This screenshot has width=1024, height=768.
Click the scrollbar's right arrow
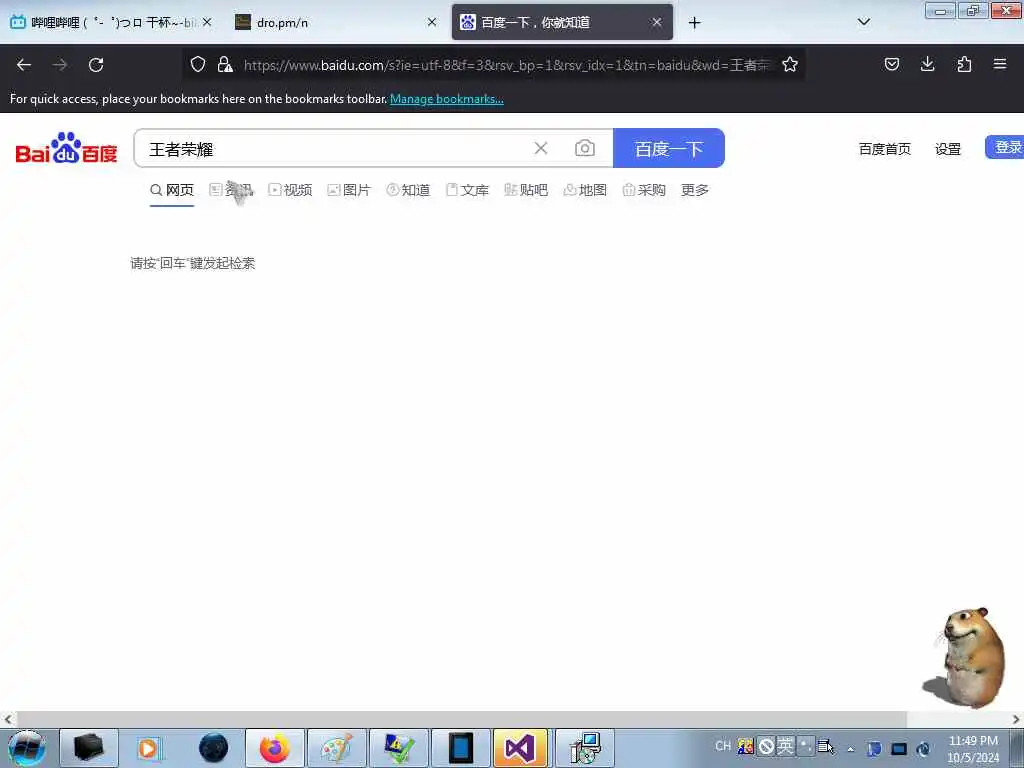(x=1016, y=720)
